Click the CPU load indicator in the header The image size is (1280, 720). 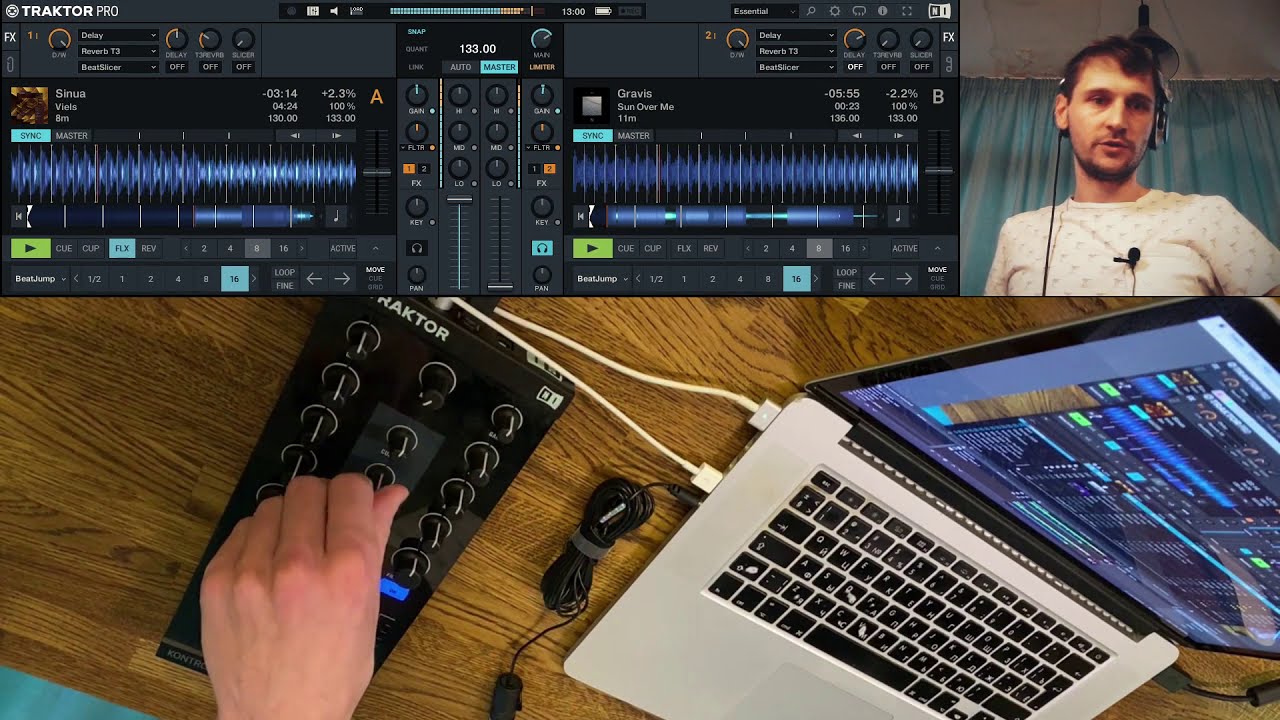pyautogui.click(x=357, y=11)
